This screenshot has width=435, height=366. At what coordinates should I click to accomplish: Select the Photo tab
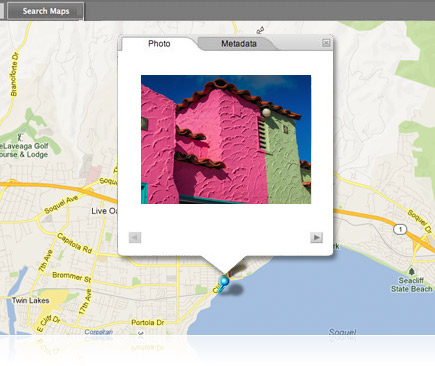tap(159, 44)
